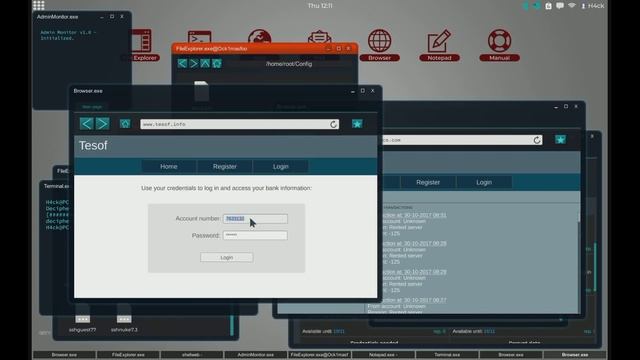Switch to AdminMonitor.exe taskbar entry
Screen dimensions: 640x360
pos(256,355)
